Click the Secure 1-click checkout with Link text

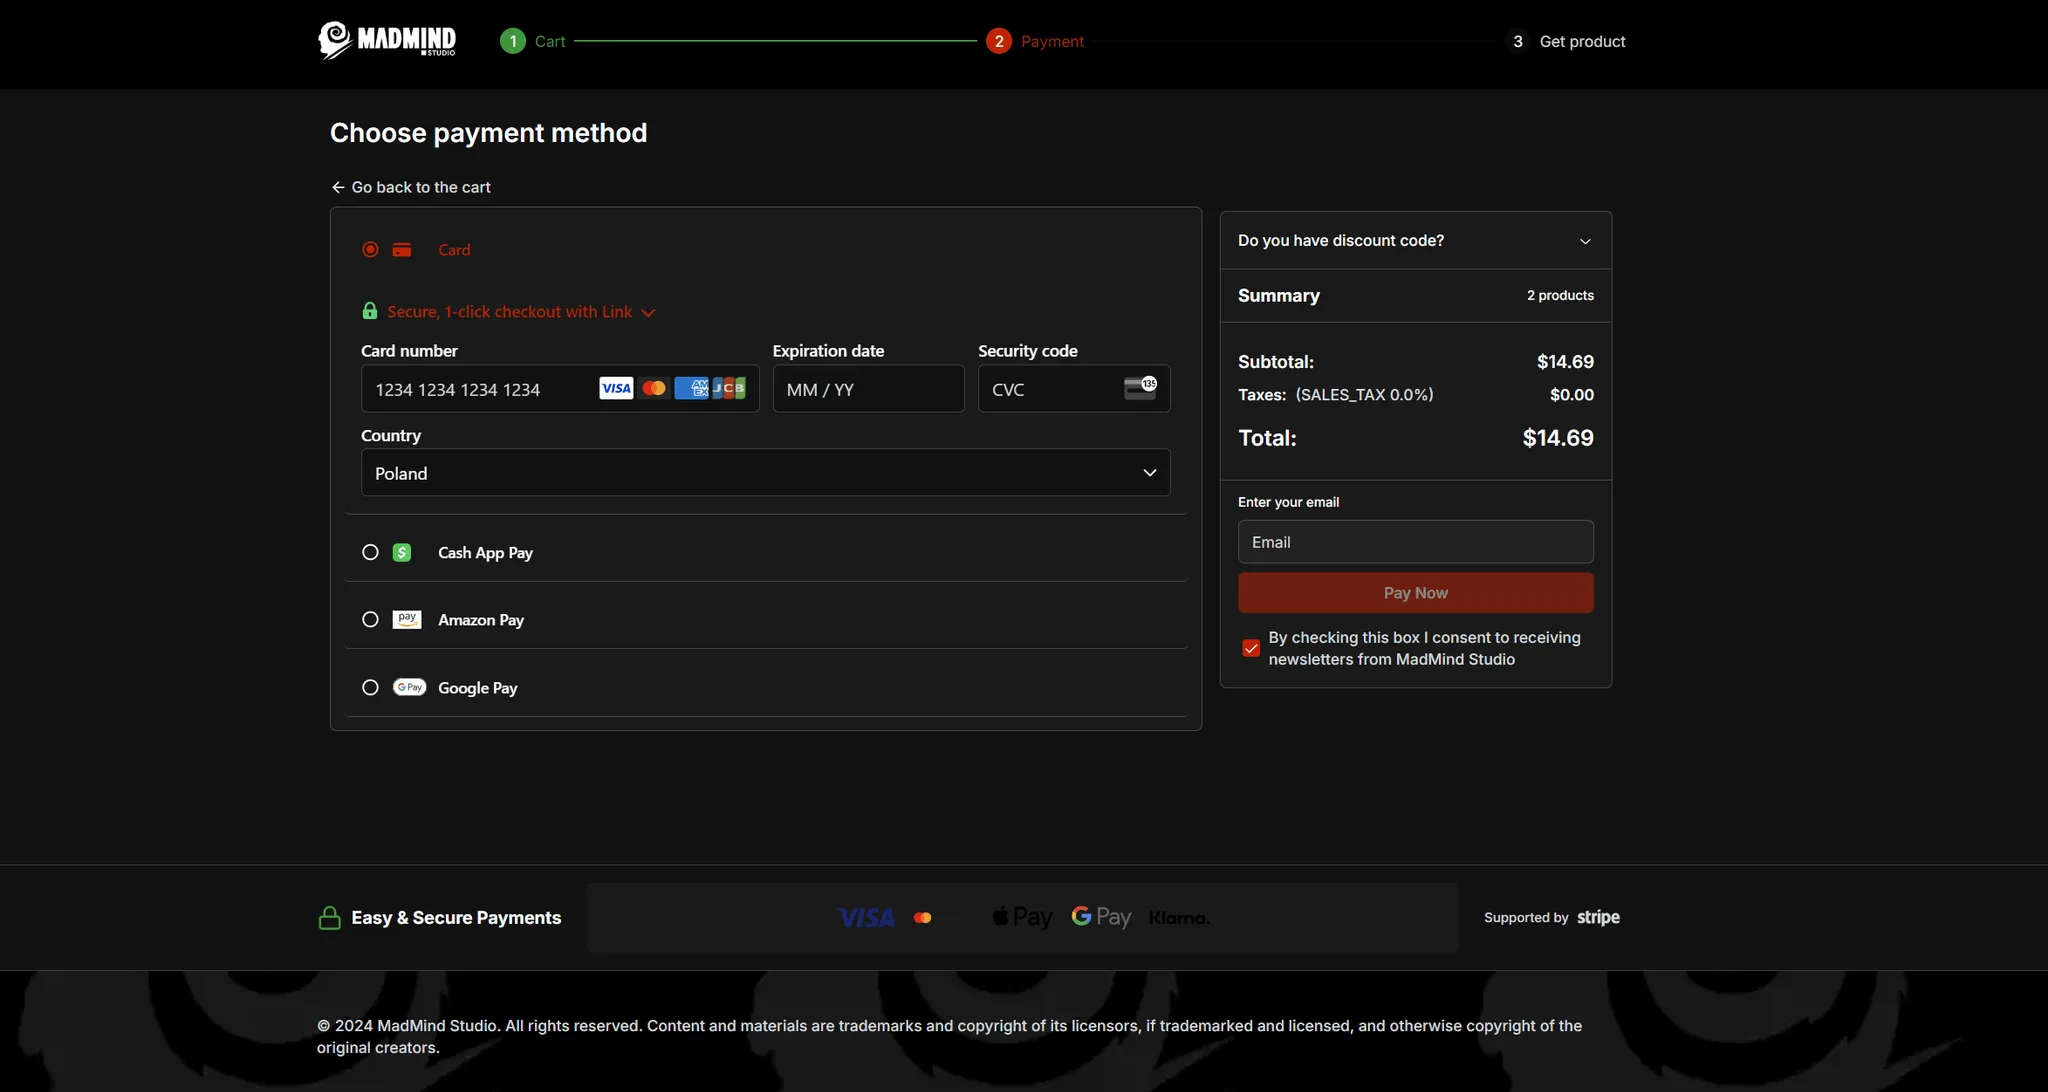point(510,312)
